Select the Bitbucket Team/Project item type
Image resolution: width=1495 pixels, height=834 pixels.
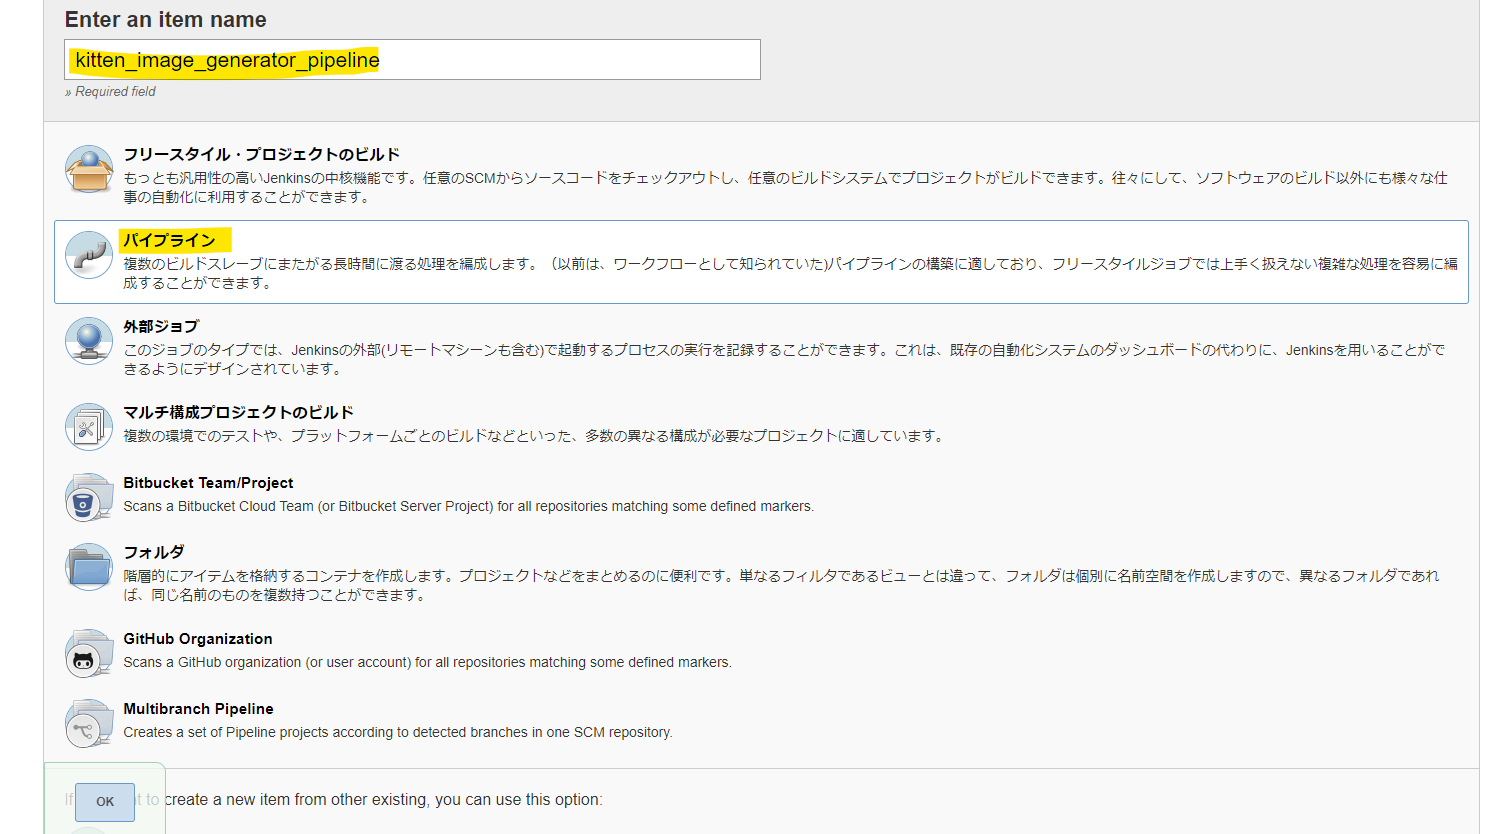(207, 482)
